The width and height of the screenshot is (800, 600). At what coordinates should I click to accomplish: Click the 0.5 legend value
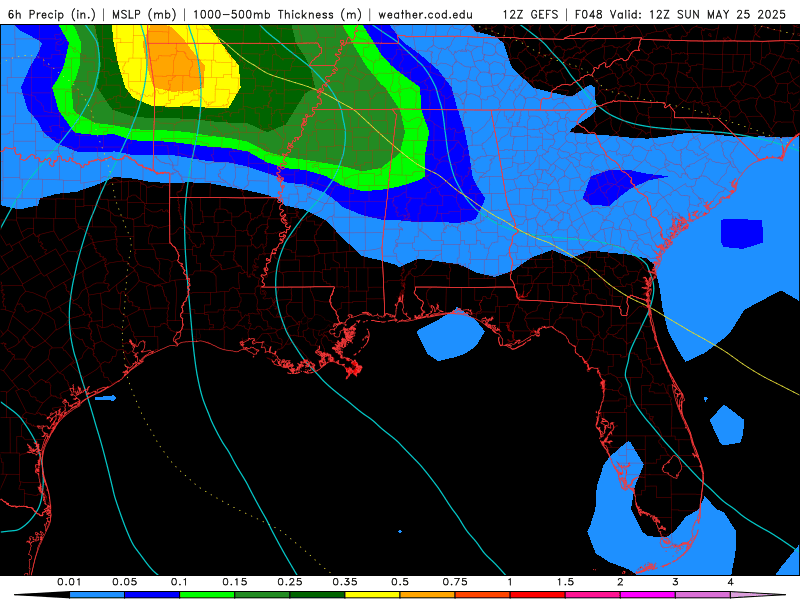point(400,582)
